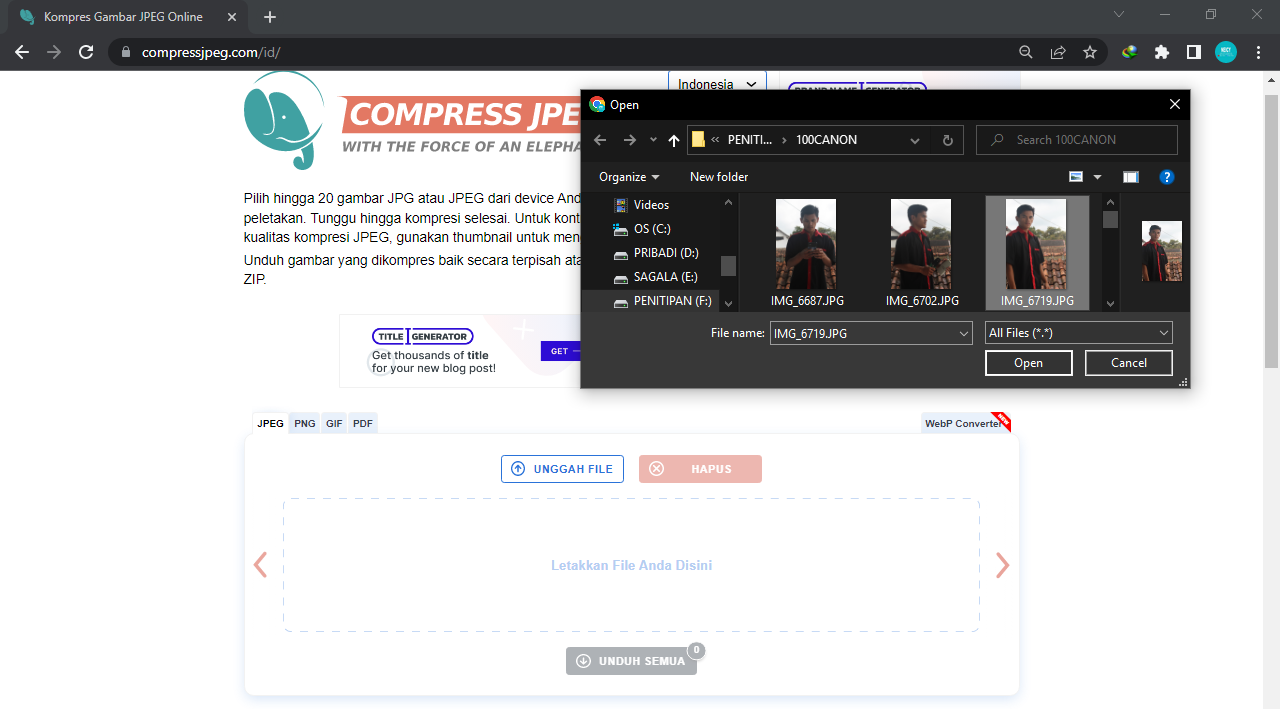The height and width of the screenshot is (709, 1280).
Task: Refresh the 100CANON folder view
Action: pos(948,140)
